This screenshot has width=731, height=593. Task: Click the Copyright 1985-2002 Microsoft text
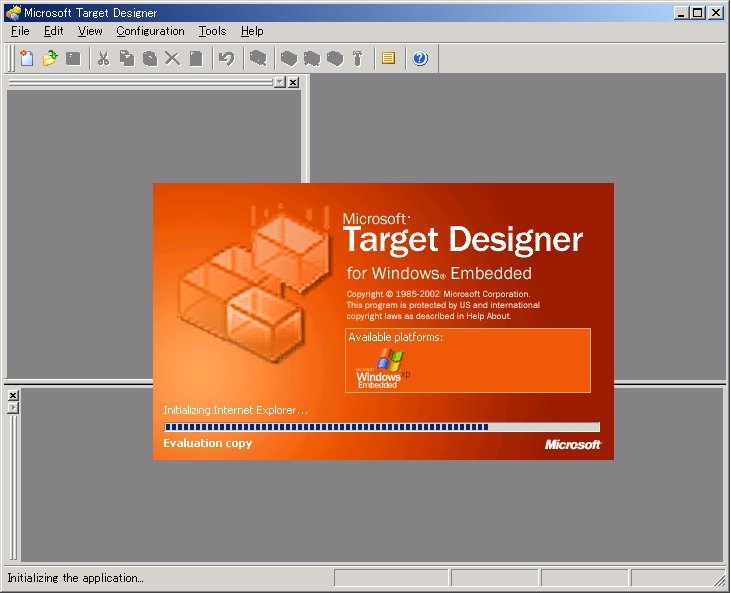[x=438, y=294]
